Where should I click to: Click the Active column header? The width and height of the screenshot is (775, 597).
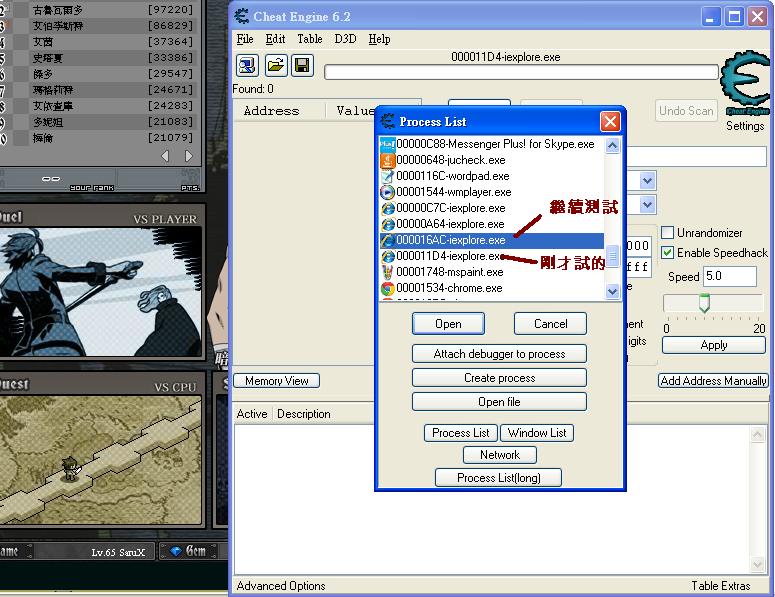(x=252, y=414)
